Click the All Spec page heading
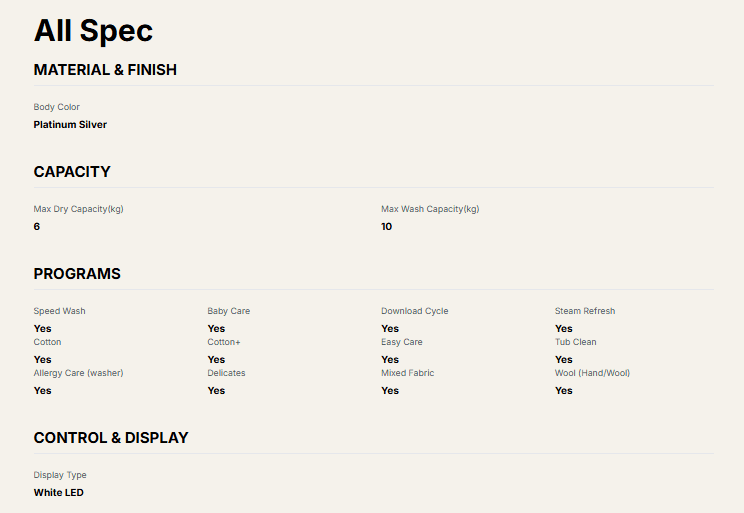Screen dimensions: 744x513 (x=93, y=30)
